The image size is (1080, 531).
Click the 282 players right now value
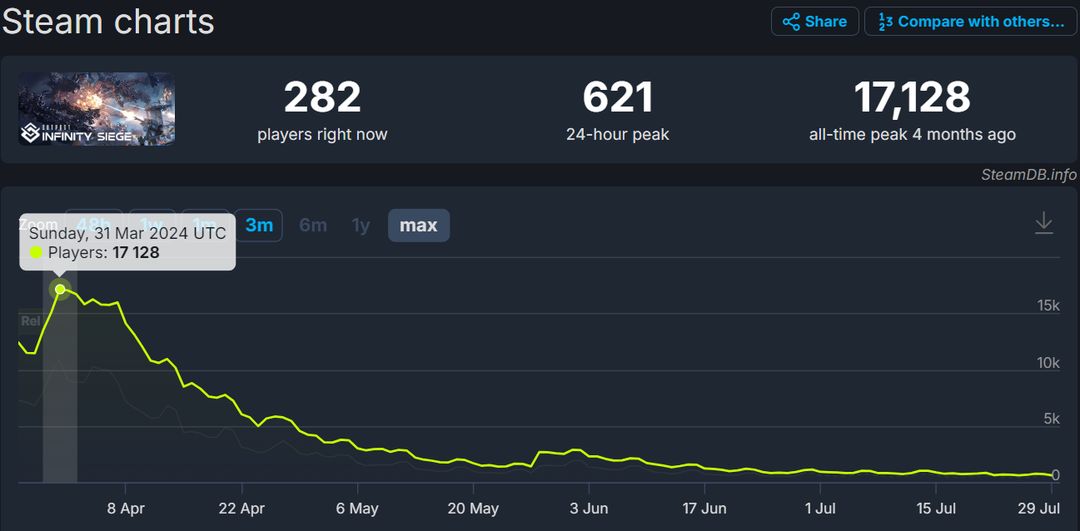(322, 98)
